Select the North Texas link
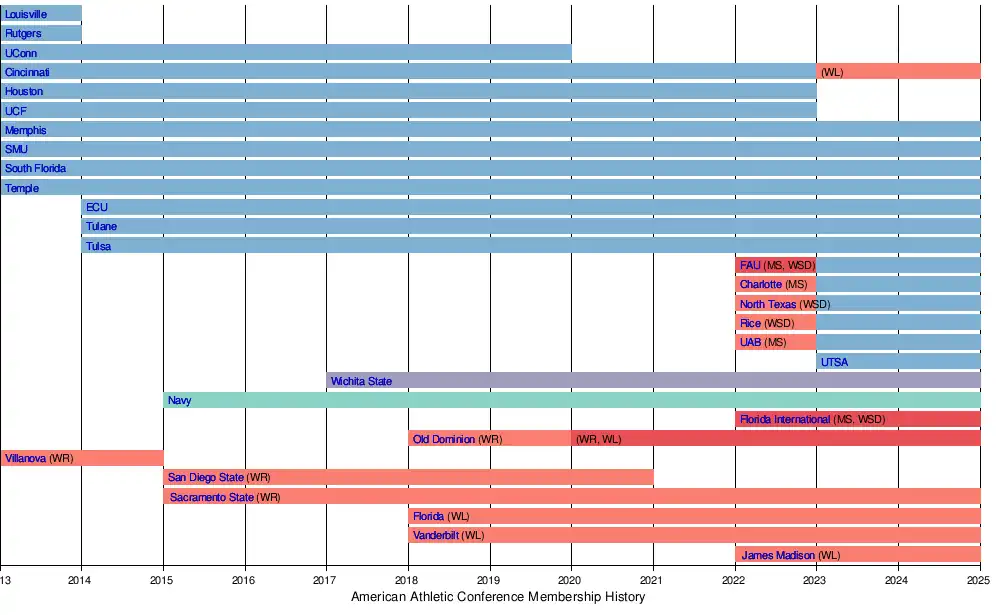The height and width of the screenshot is (615, 1000). click(768, 304)
